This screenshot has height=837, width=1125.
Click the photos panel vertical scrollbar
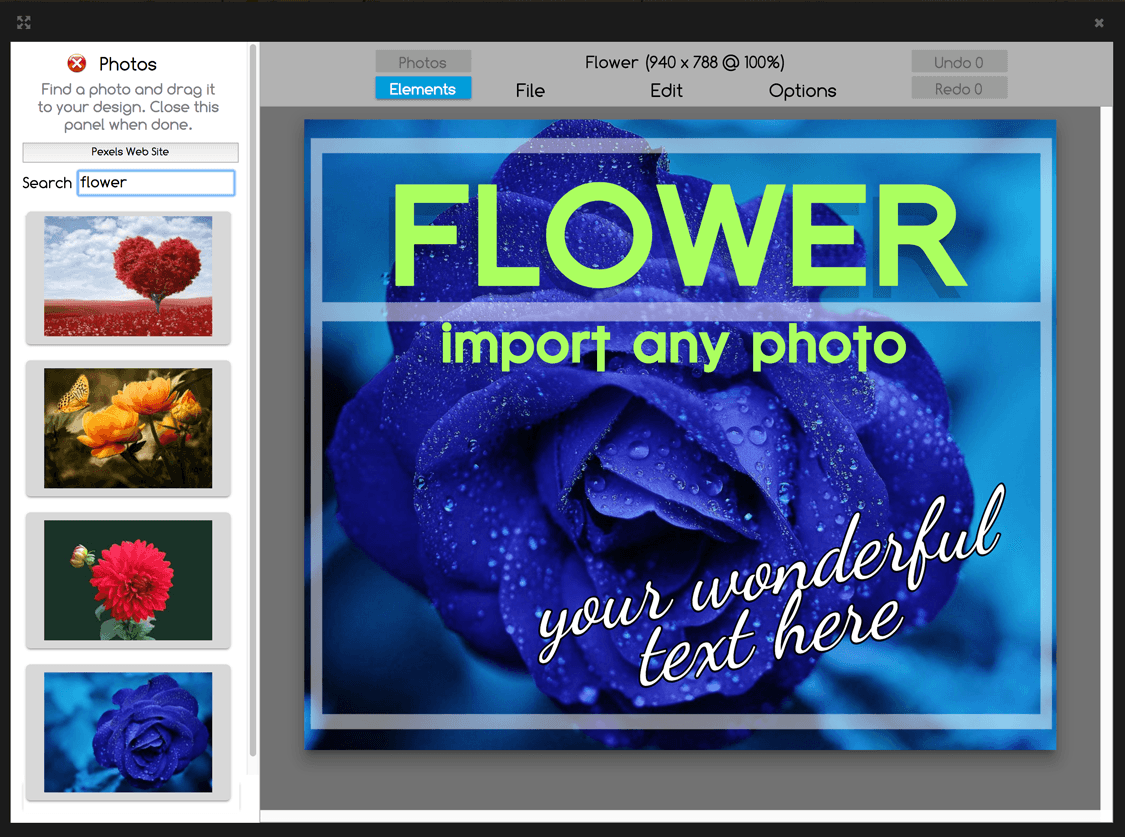tap(253, 400)
